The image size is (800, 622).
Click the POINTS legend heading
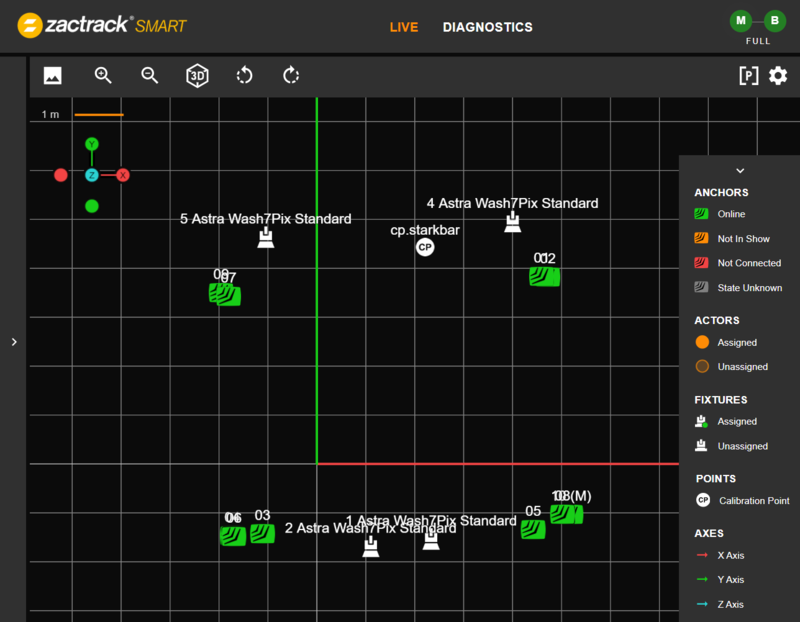point(716,479)
